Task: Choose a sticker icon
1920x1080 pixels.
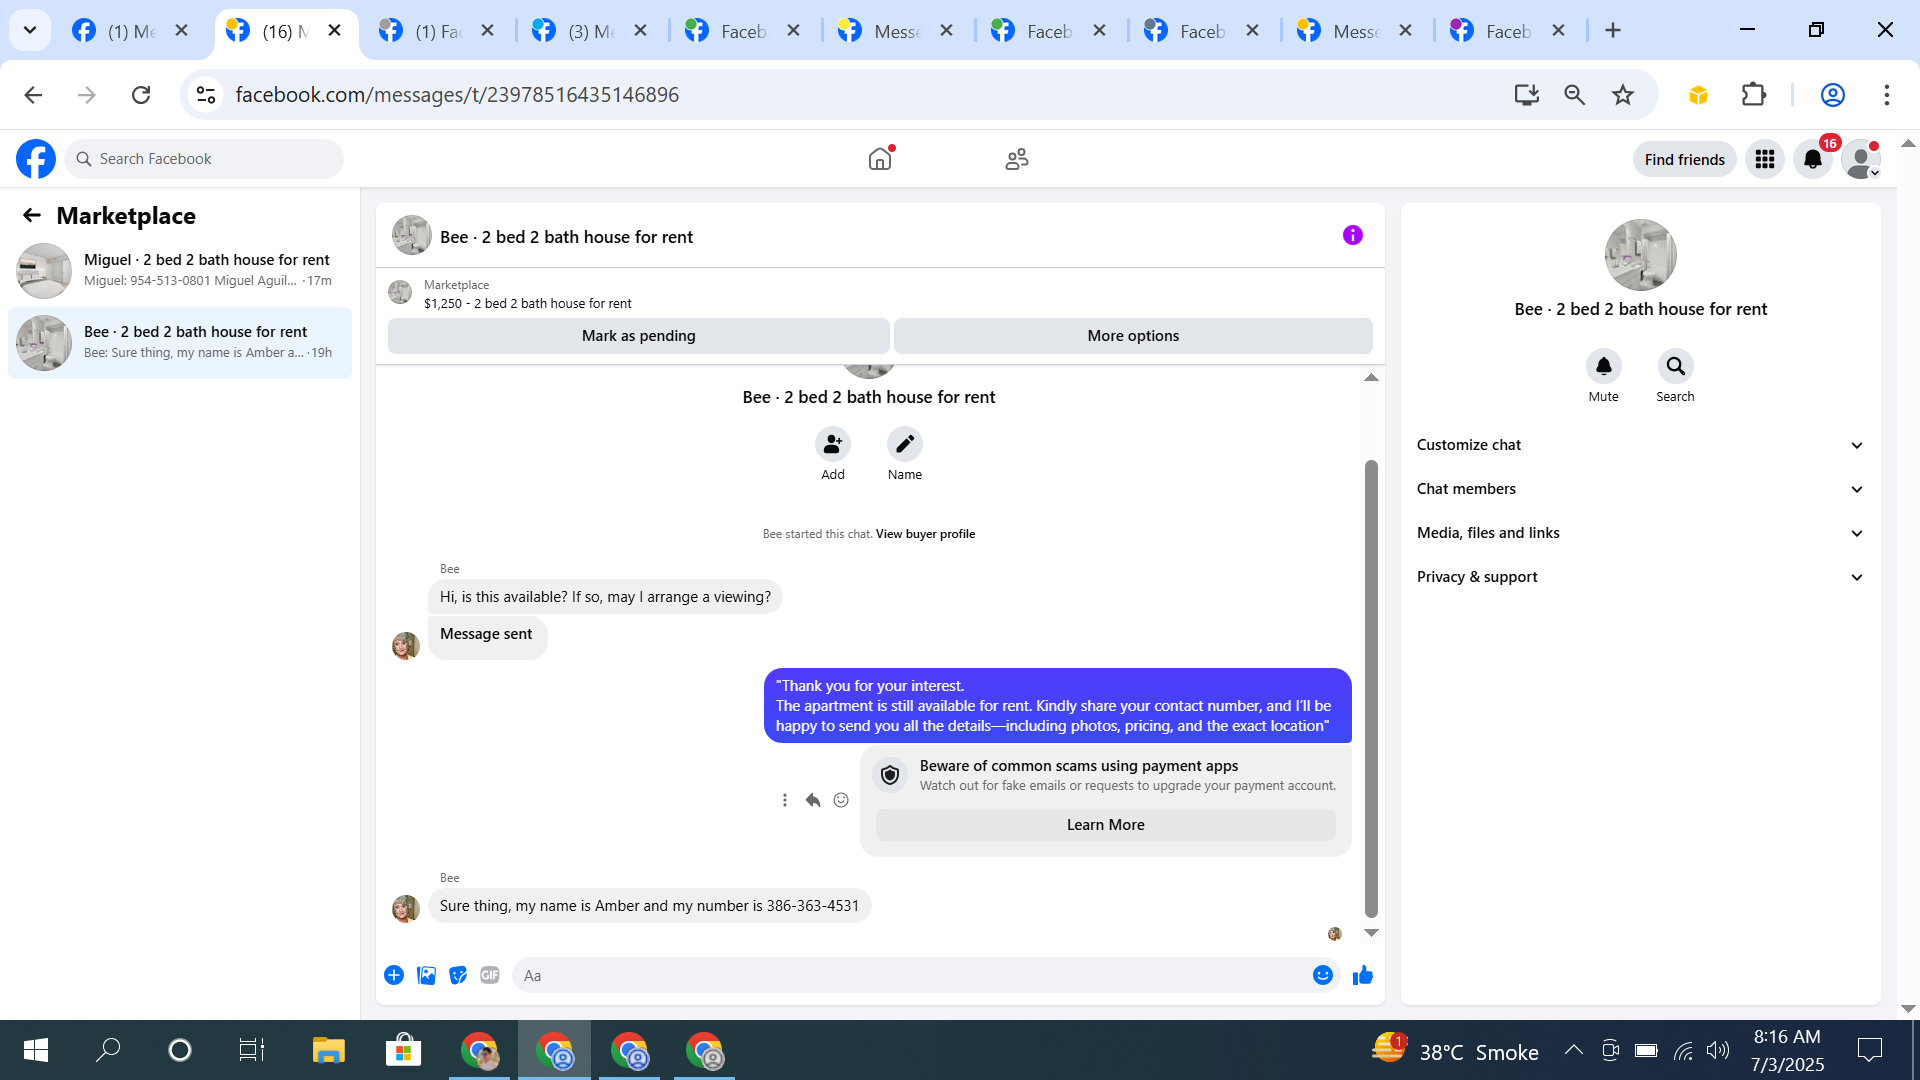Action: pos(458,976)
